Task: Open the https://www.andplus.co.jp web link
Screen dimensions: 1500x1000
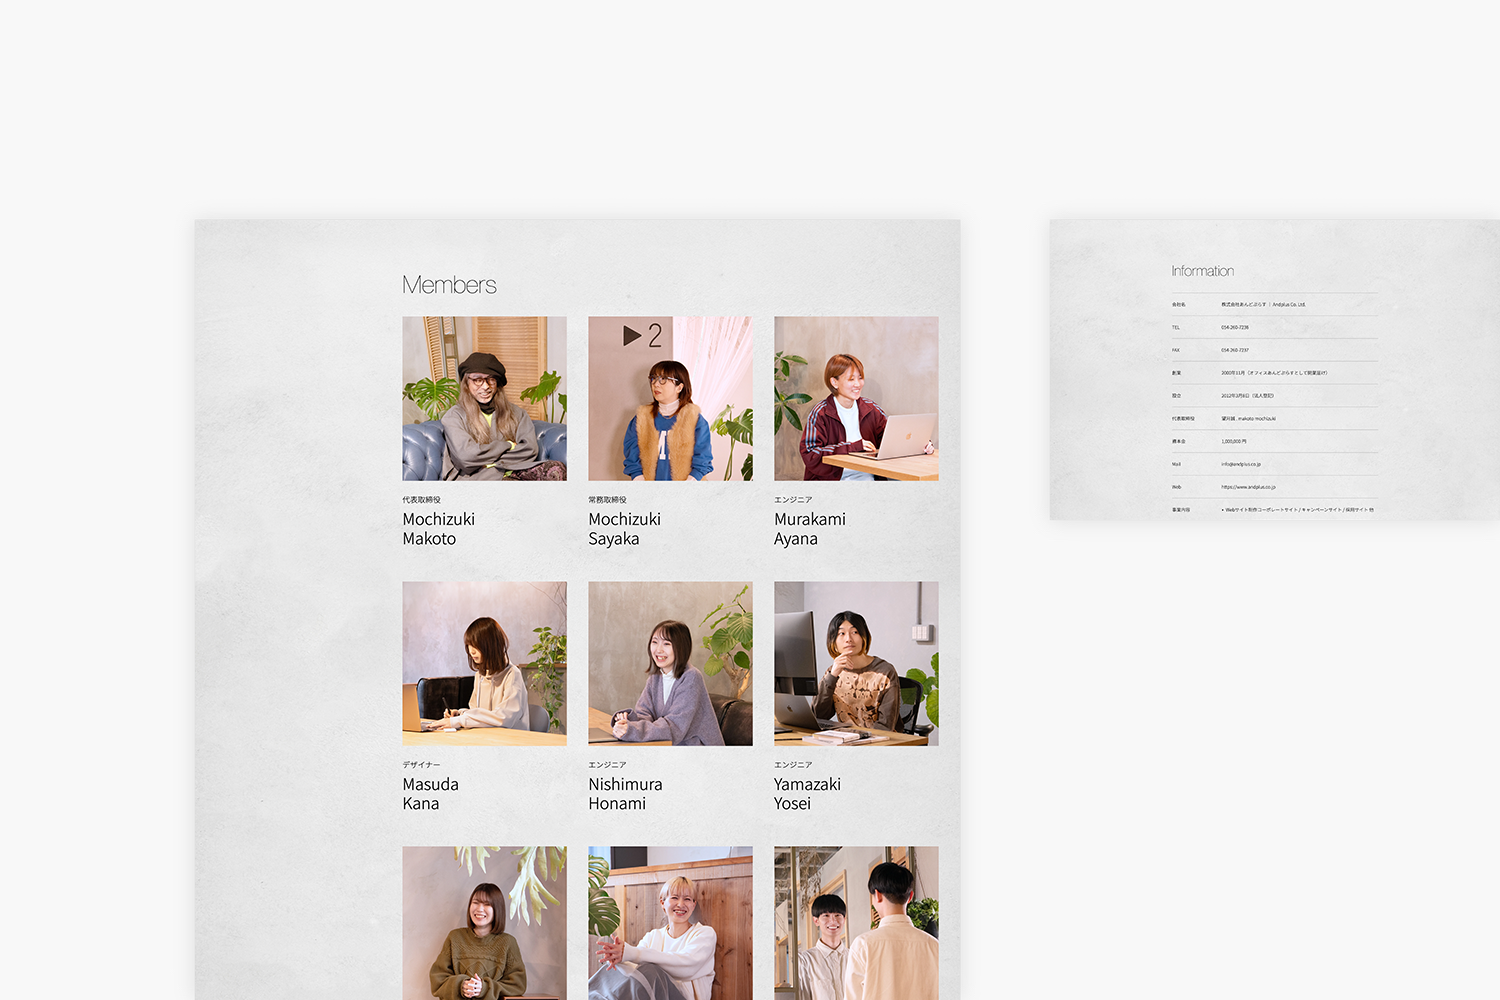Action: (1247, 487)
